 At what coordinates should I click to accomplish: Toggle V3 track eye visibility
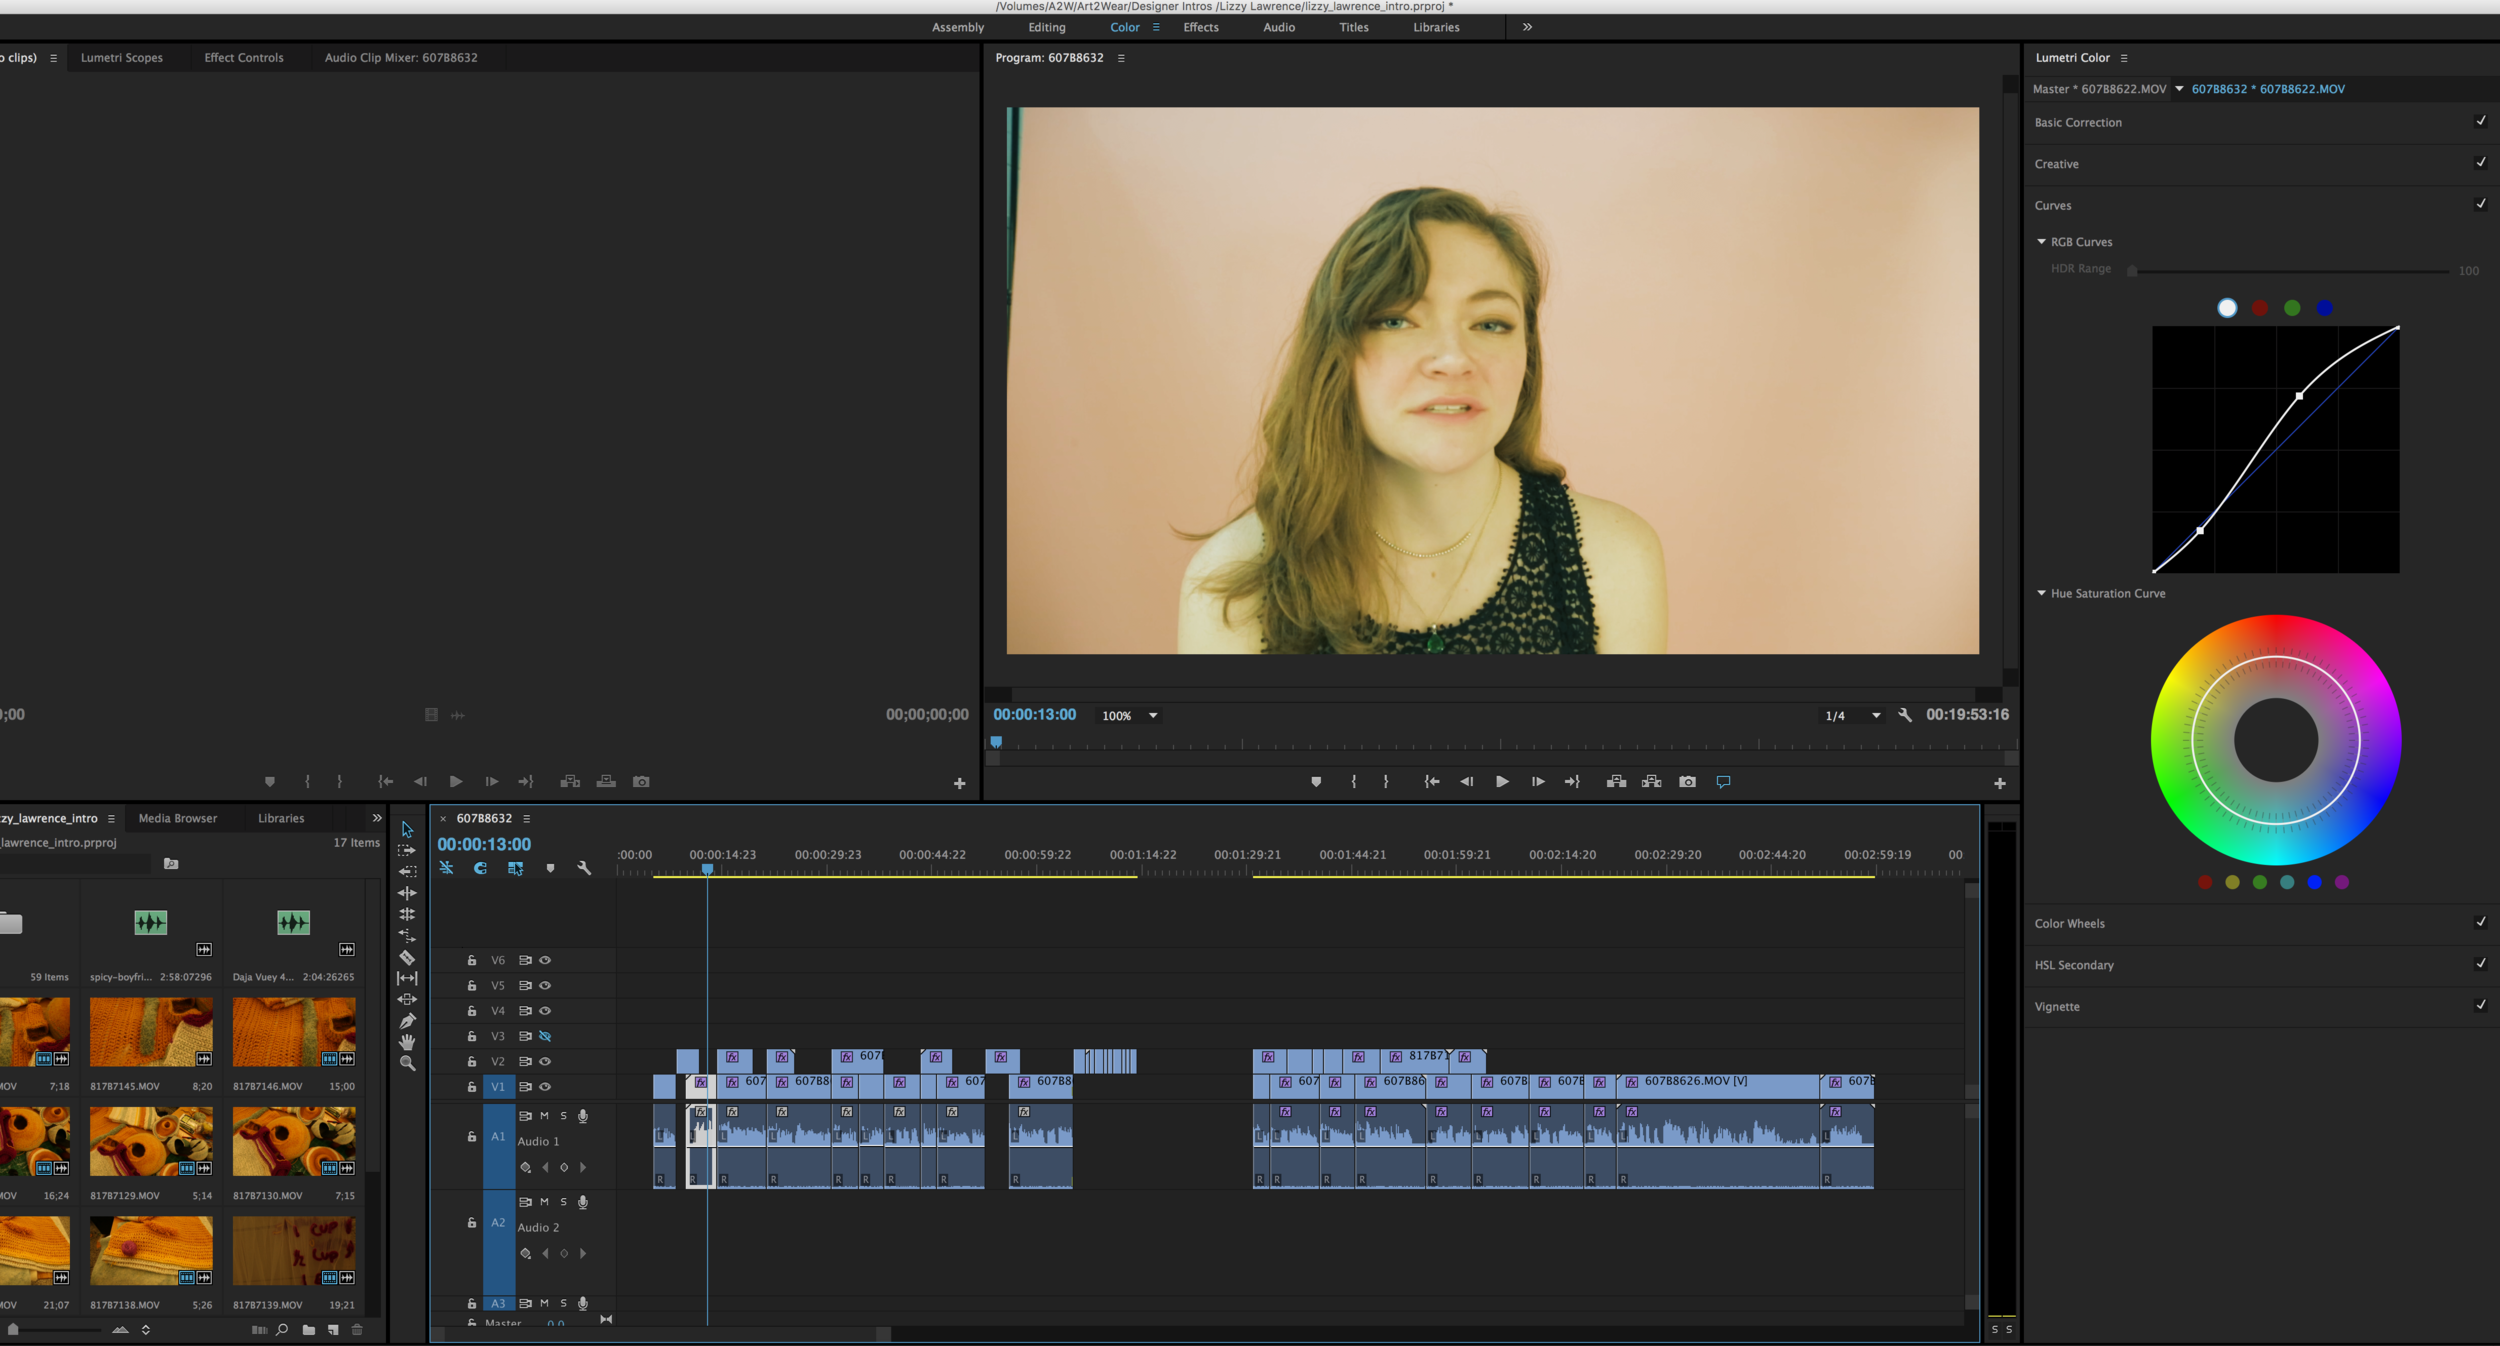click(x=545, y=1036)
